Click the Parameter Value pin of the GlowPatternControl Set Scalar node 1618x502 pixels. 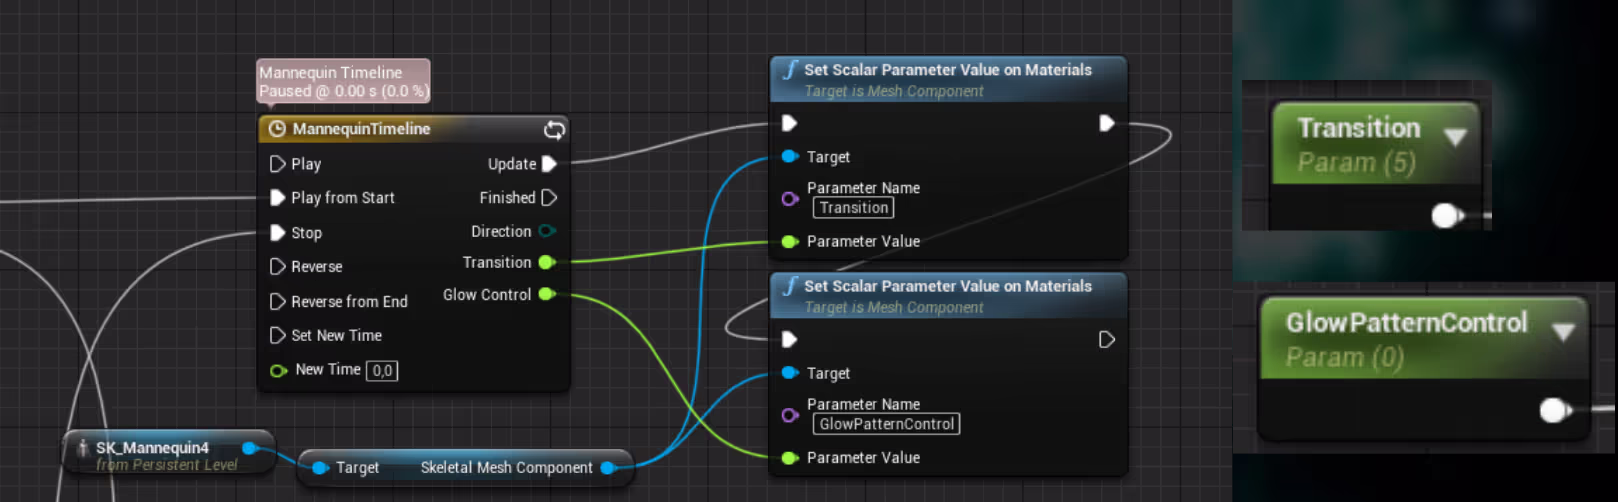point(789,457)
